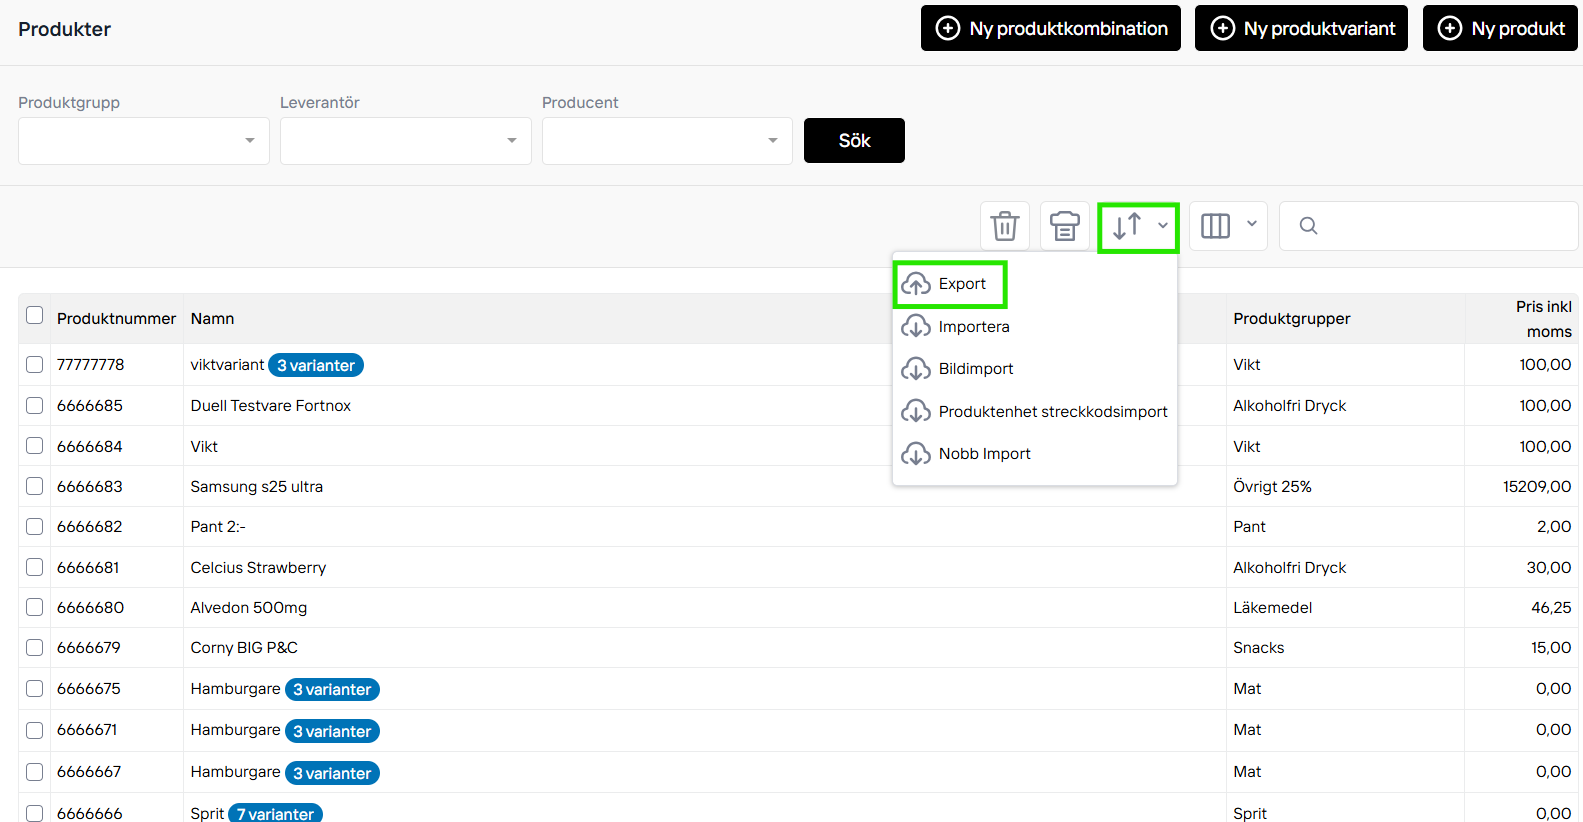The height and width of the screenshot is (822, 1583).
Task: Click the archive box icon in toolbar
Action: click(x=1064, y=226)
